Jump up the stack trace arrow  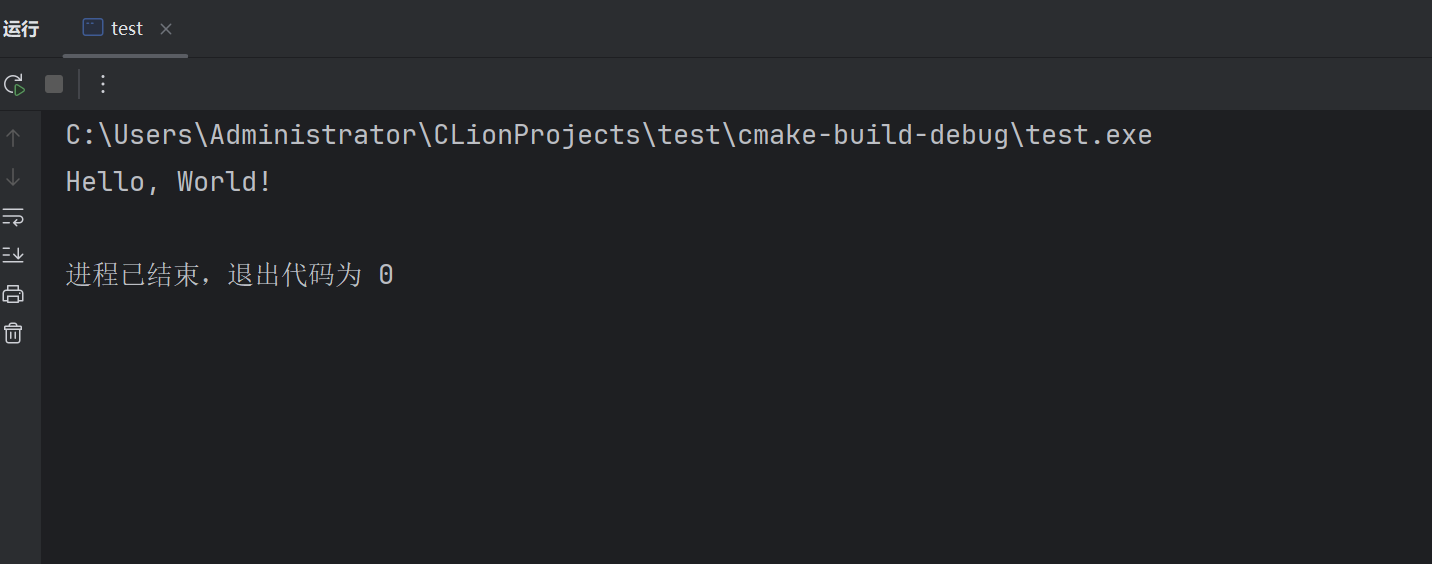(13, 138)
